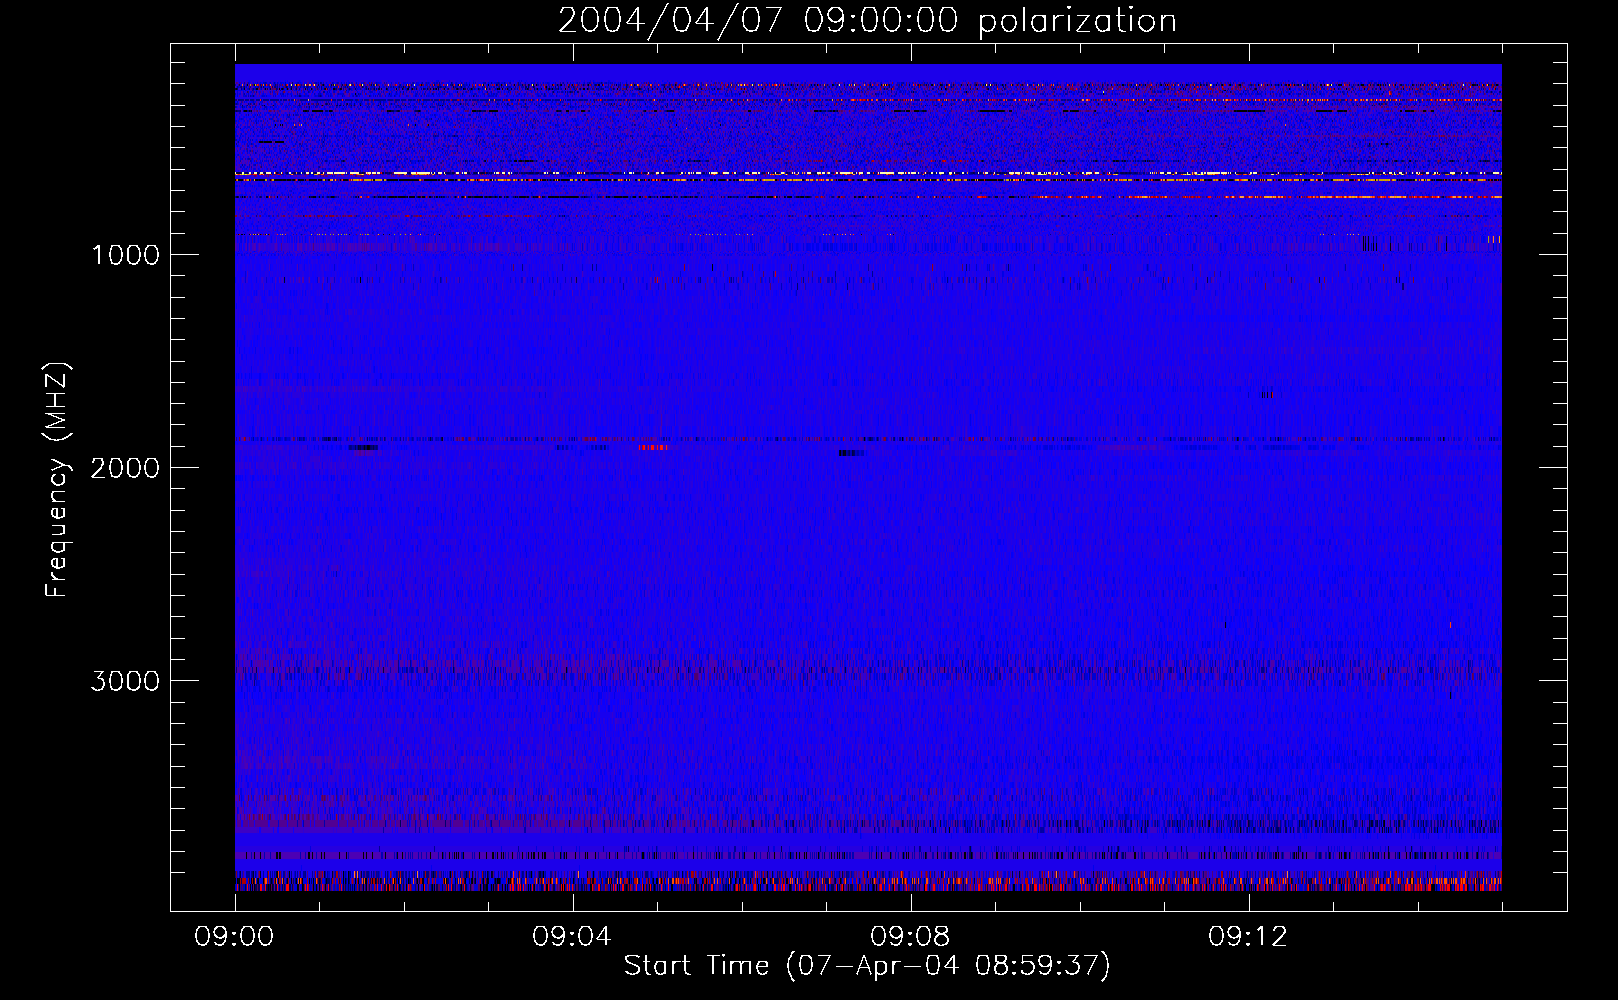The image size is (1618, 1000).
Task: Click the 09:12 time tick label
Action: pos(1248,937)
